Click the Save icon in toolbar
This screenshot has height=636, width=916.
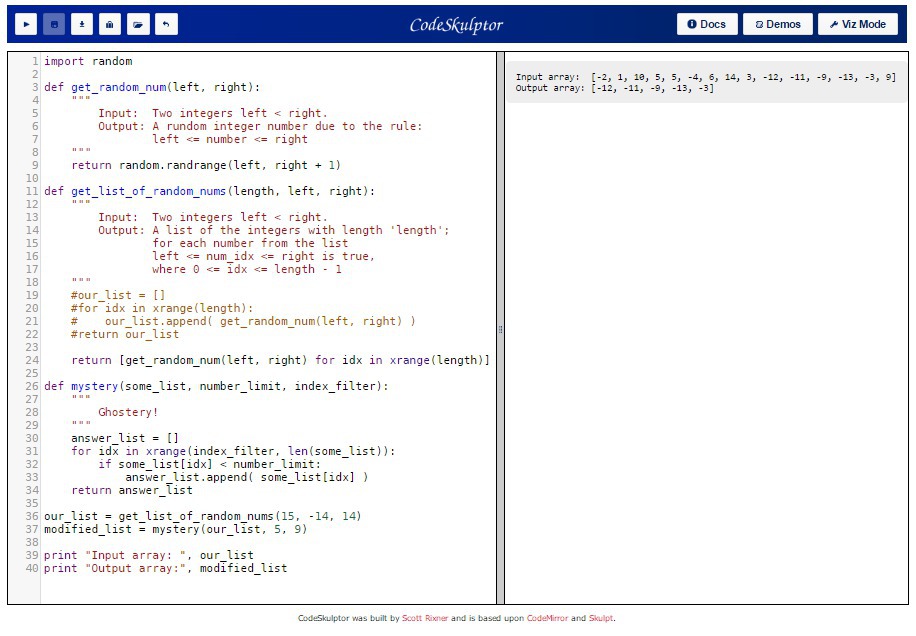[54, 24]
